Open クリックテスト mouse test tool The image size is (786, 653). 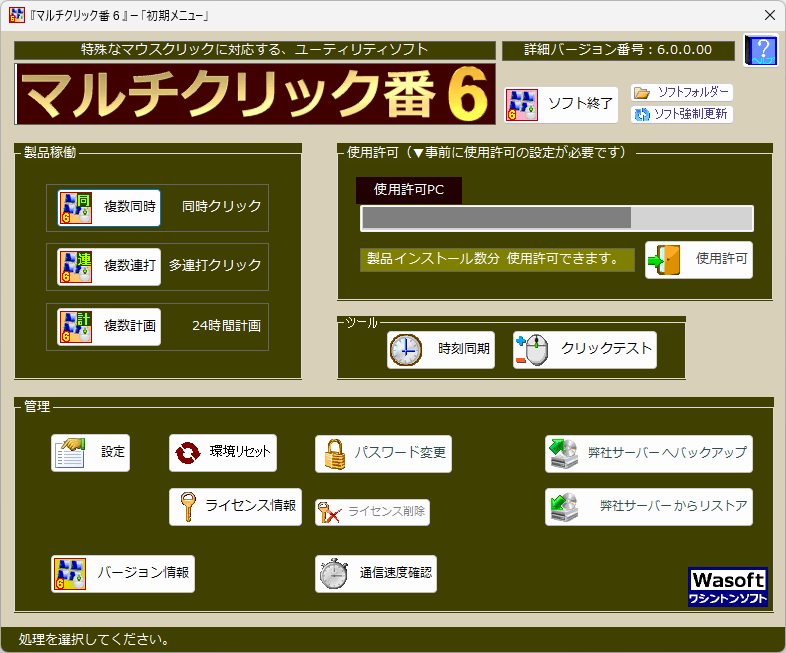click(x=584, y=350)
